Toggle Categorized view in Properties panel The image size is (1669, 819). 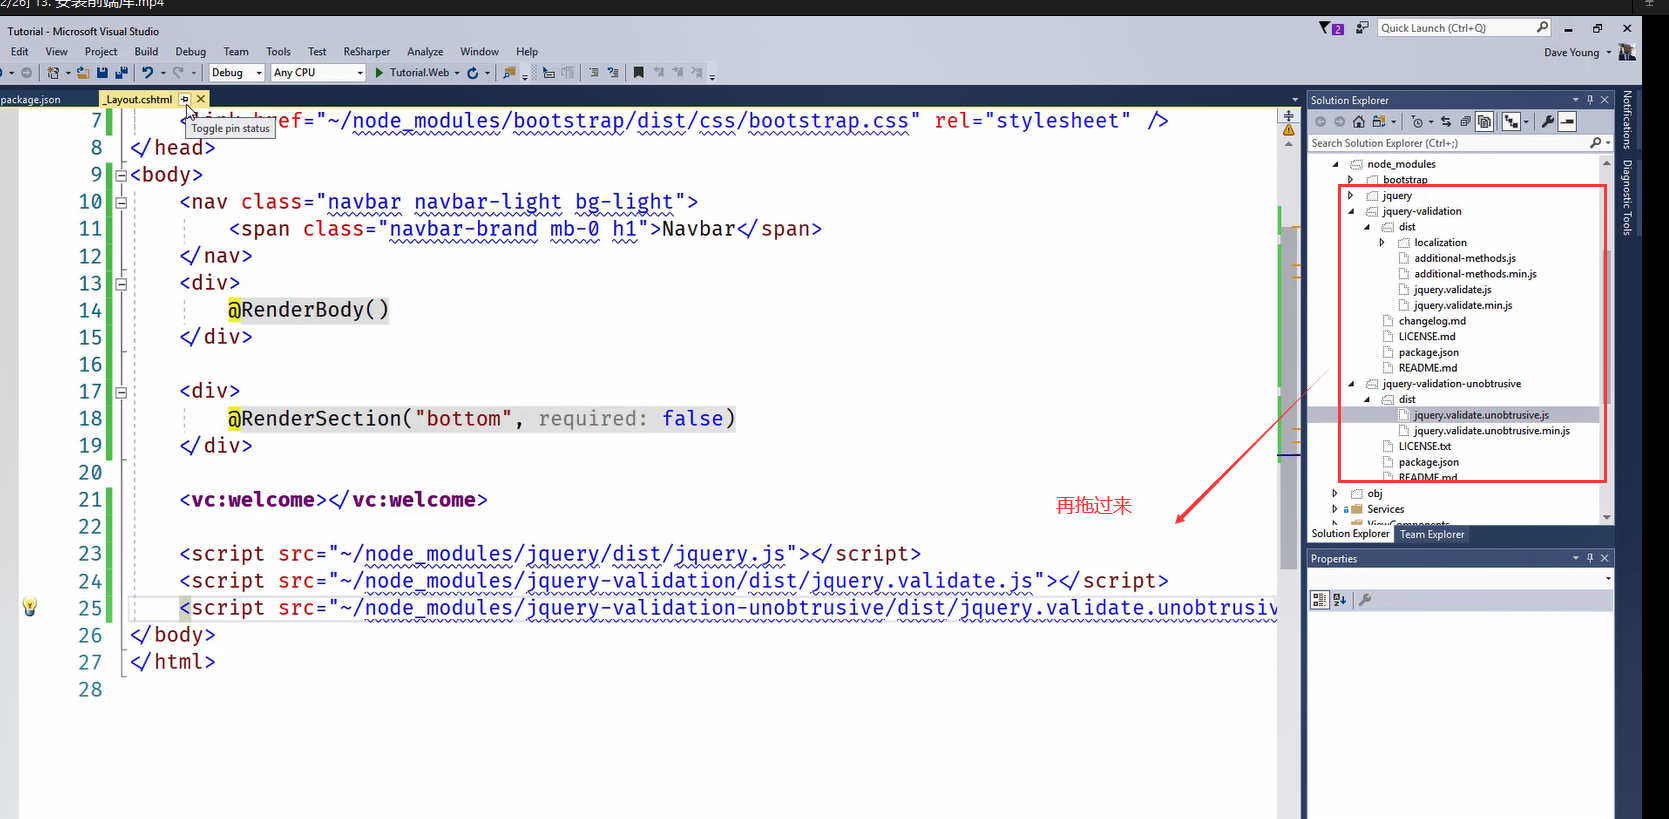coord(1320,600)
